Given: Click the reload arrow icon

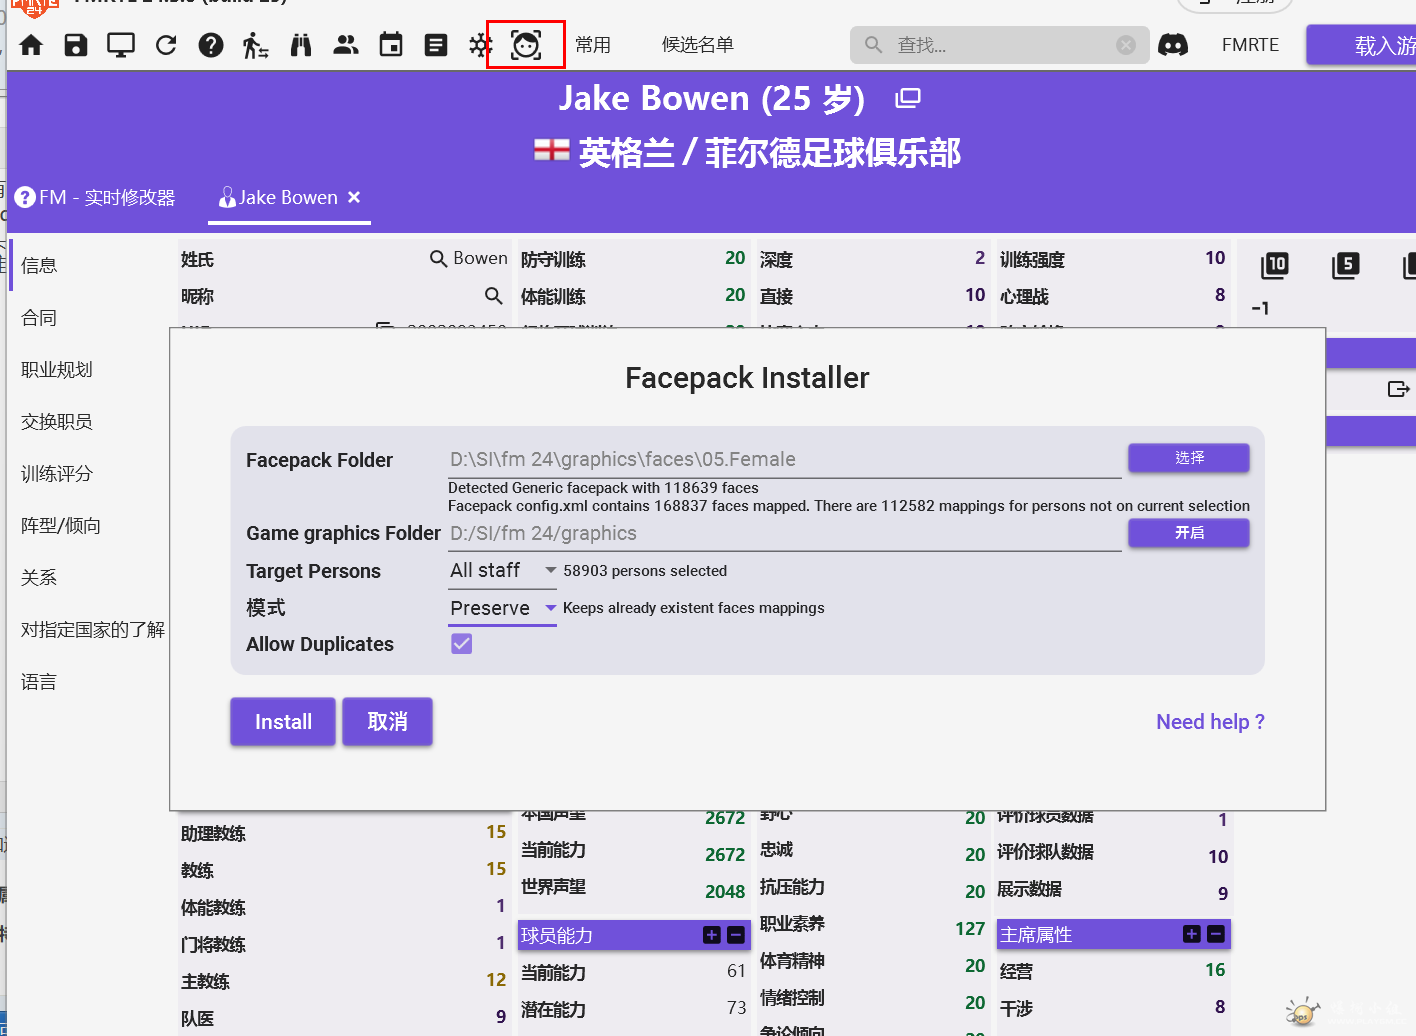Looking at the screenshot, I should coord(166,45).
